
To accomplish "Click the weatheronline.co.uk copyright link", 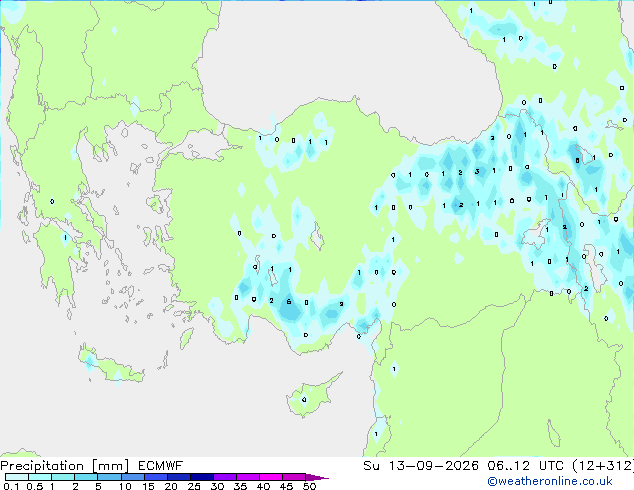I will (x=549, y=481).
